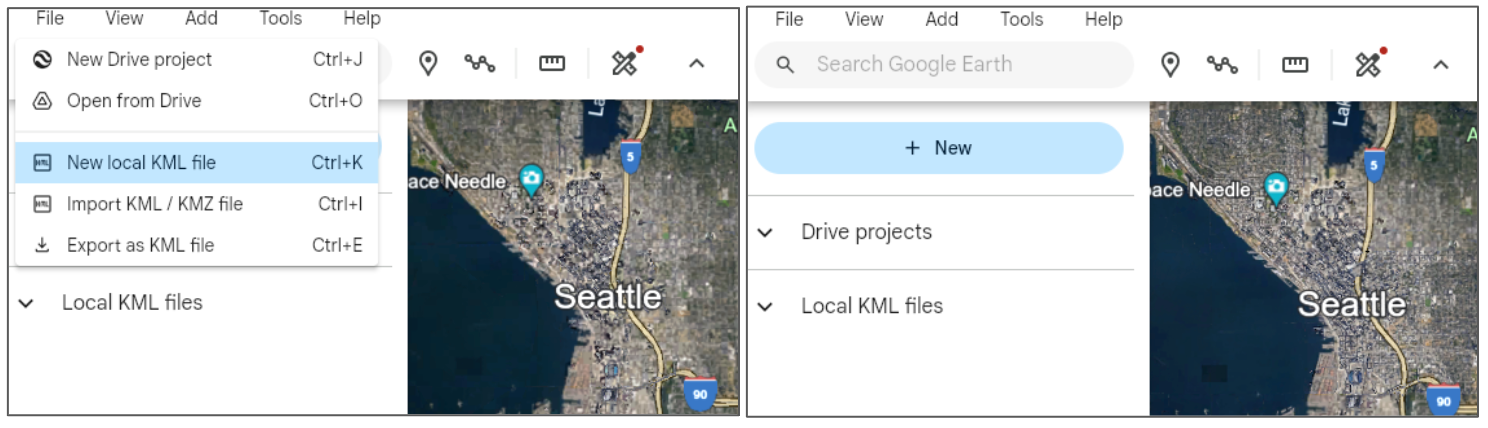Click search magnifier icon in right window
The width and height of the screenshot is (1488, 428).
(785, 64)
